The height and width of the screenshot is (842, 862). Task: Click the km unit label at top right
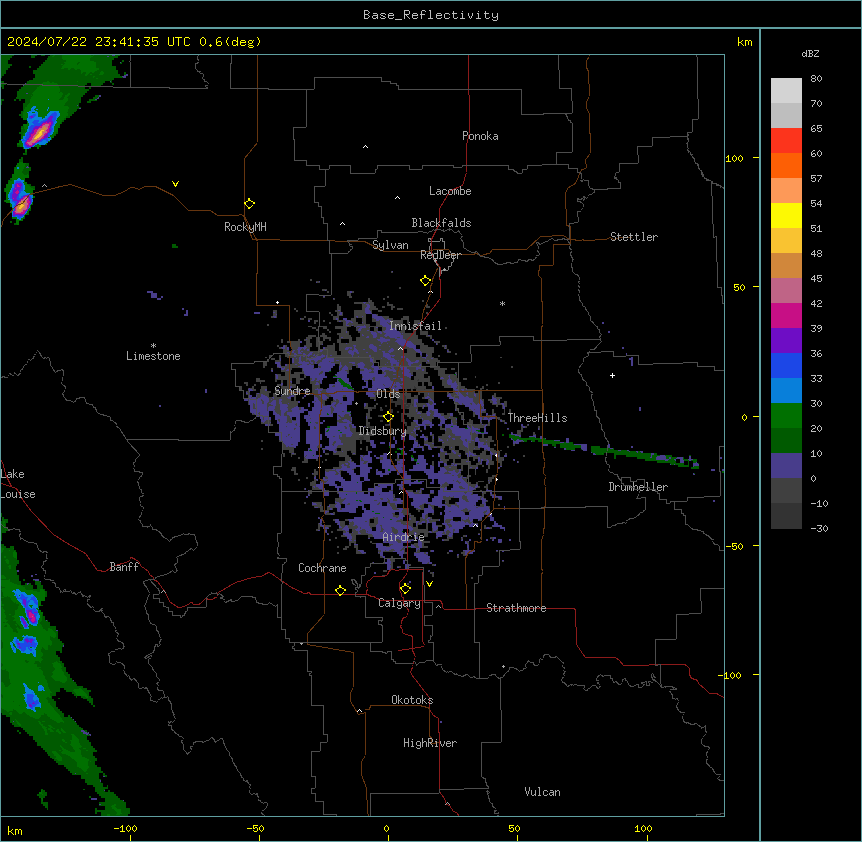coord(745,42)
